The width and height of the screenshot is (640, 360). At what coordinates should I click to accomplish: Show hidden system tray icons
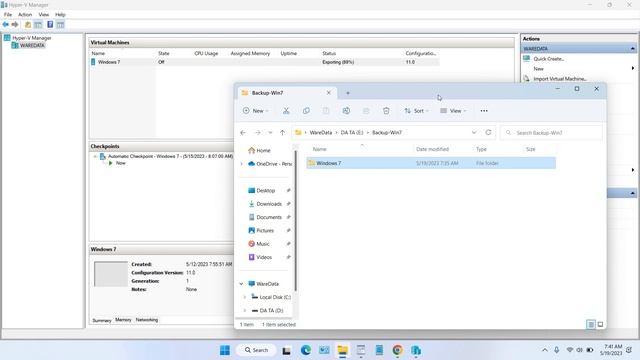click(x=545, y=350)
